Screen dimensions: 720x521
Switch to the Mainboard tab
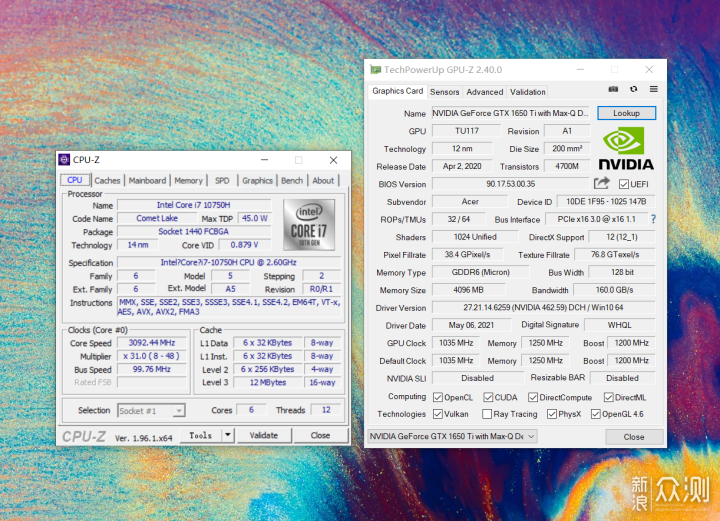pyautogui.click(x=147, y=181)
